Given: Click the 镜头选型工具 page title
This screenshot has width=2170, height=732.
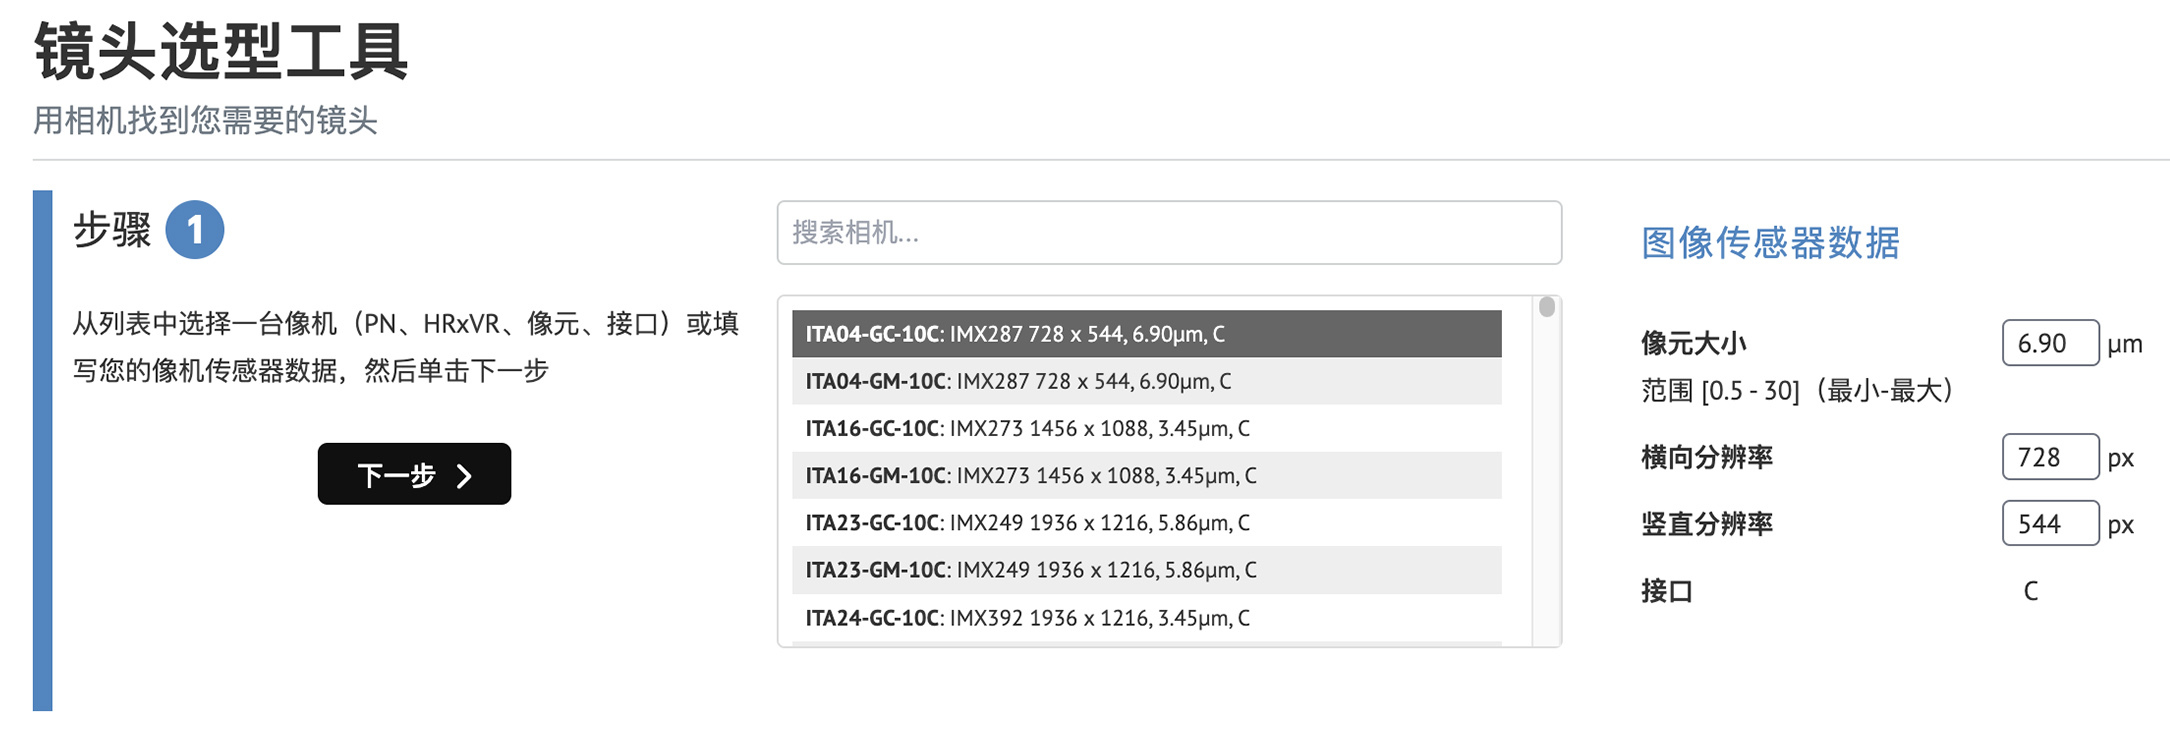Looking at the screenshot, I should click(x=221, y=52).
